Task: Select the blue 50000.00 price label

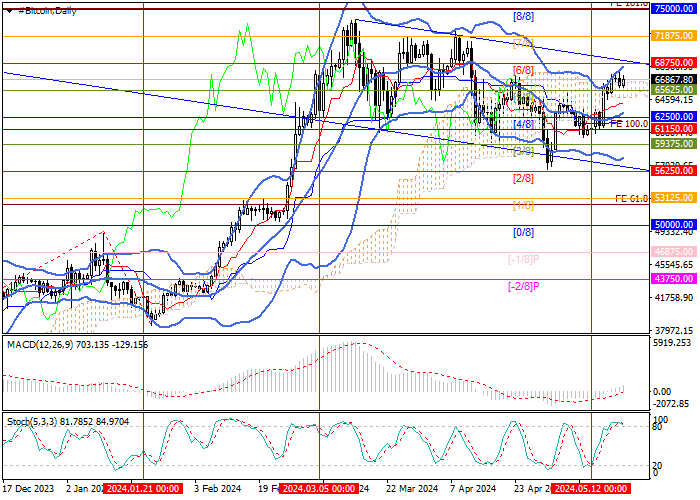Action: coord(673,226)
